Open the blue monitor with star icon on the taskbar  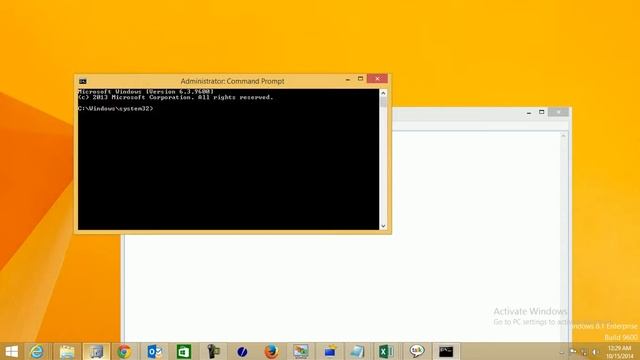(330, 351)
